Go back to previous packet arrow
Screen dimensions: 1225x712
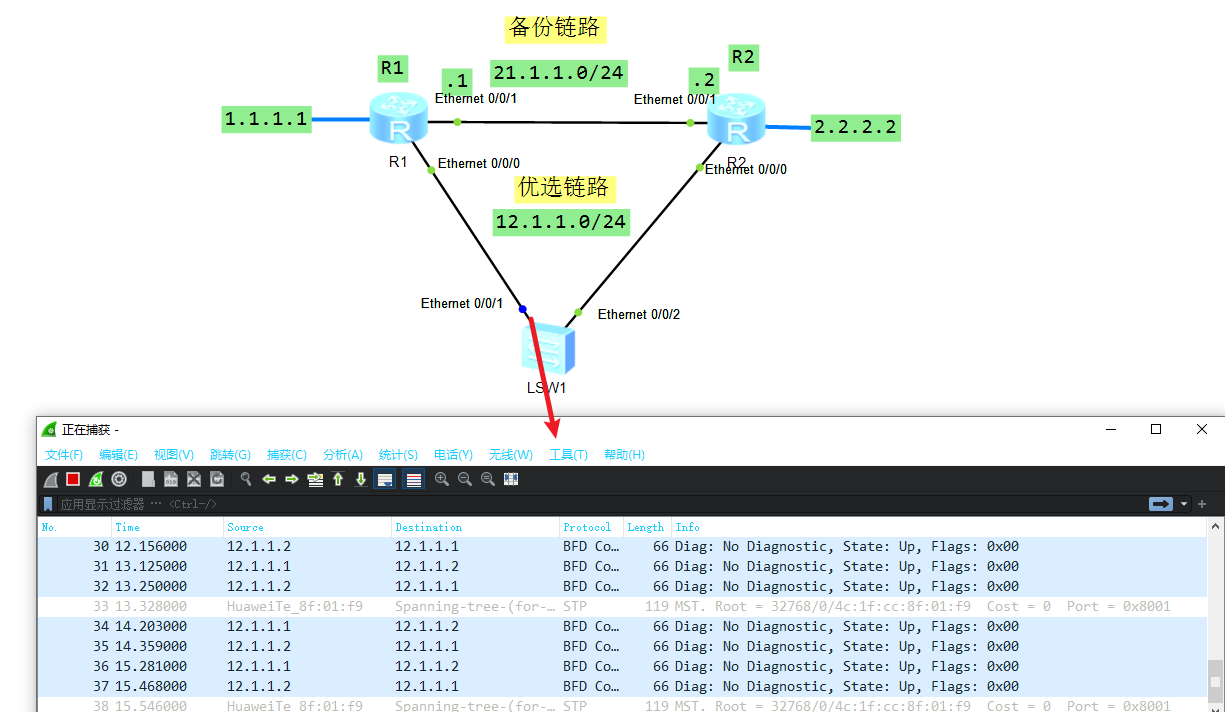[x=269, y=479]
